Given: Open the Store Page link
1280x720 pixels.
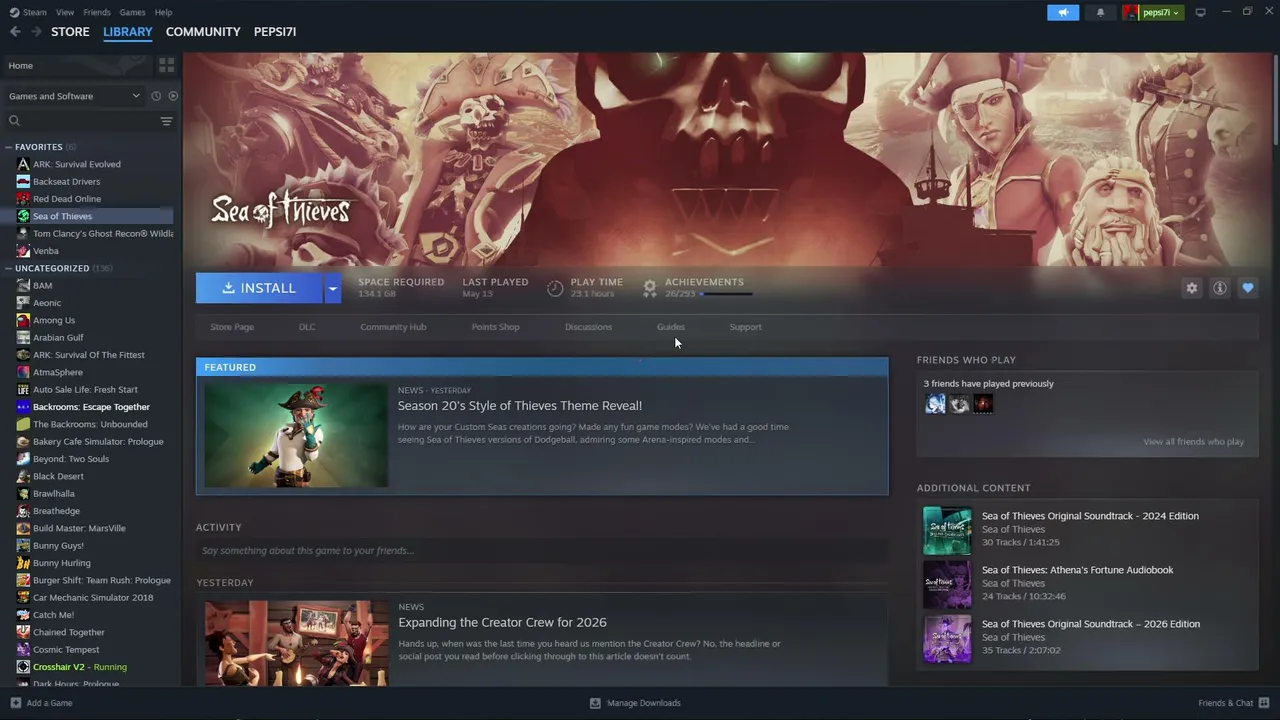Looking at the screenshot, I should point(232,327).
